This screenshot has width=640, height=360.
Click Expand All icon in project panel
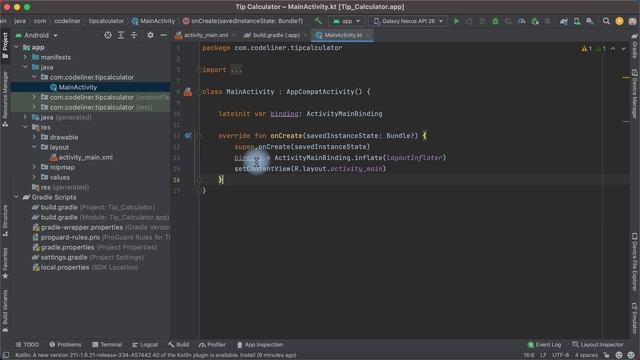point(121,36)
